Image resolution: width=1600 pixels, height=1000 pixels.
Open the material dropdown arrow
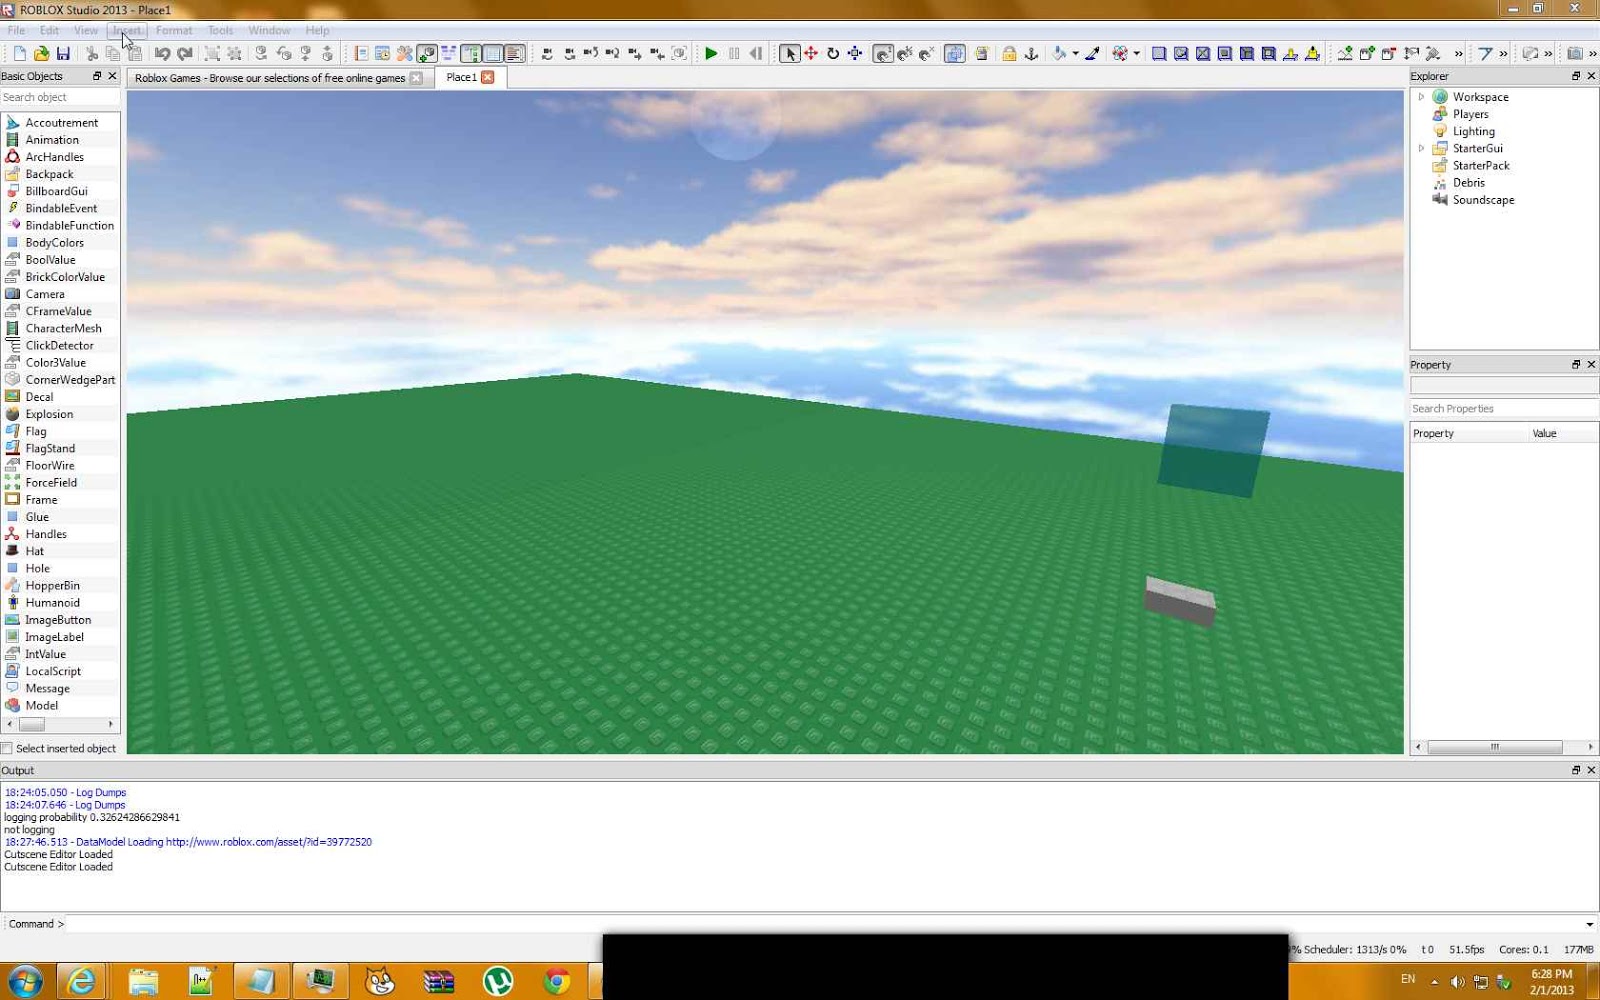point(1137,54)
